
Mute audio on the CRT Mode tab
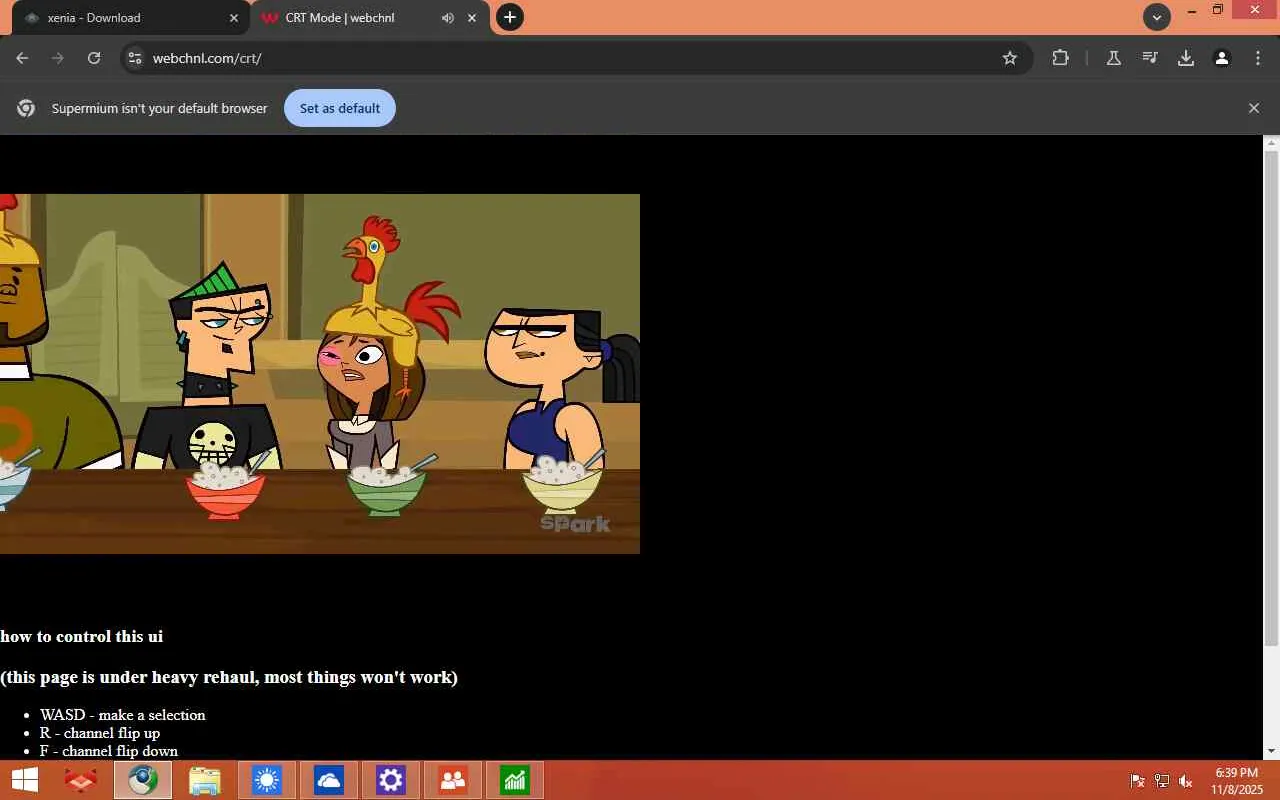pos(447,18)
